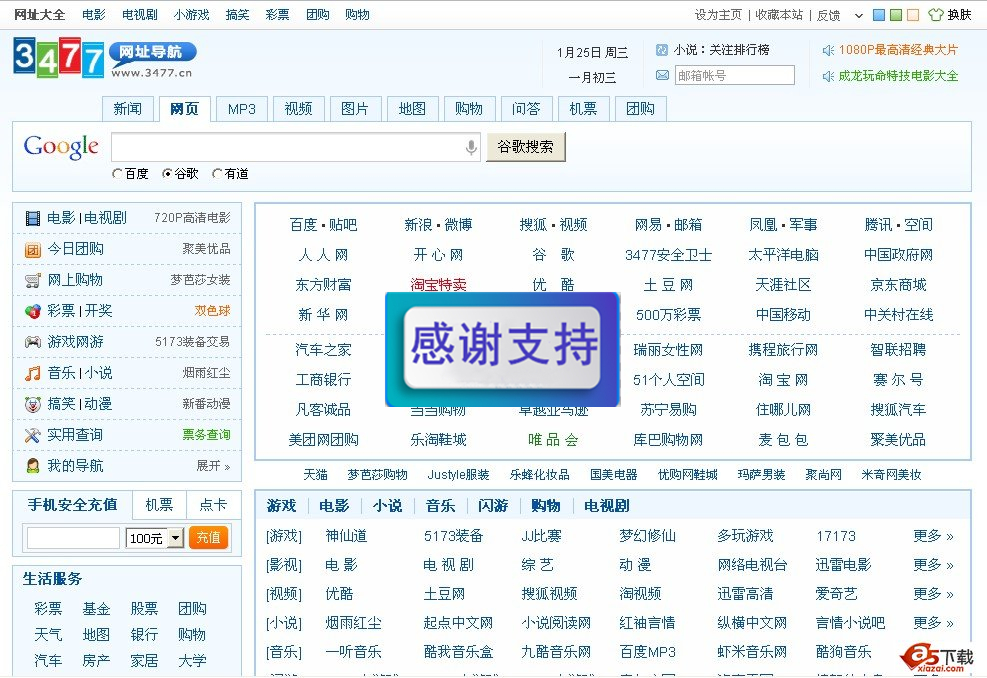This screenshot has width=987, height=678.
Task: Expand 更多 in the 小说 row
Action: [x=933, y=623]
